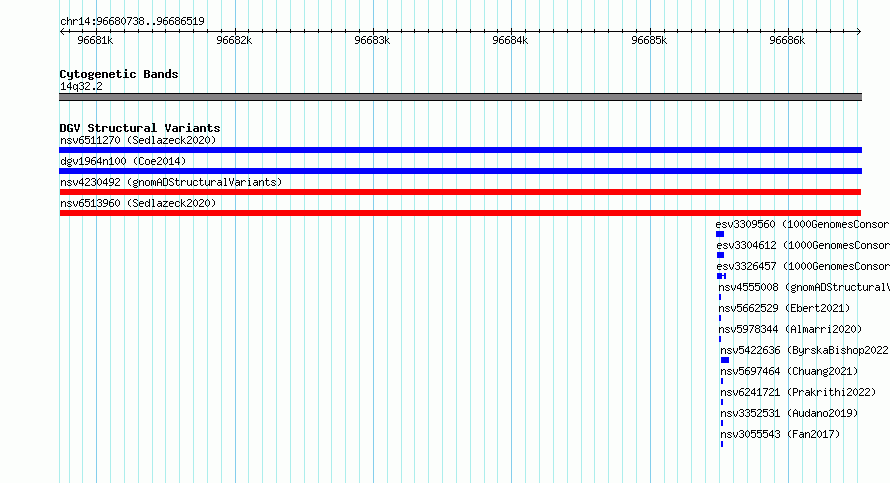This screenshot has width=890, height=483.
Task: Click the 96681k ruler tick label
Action: tap(95, 40)
